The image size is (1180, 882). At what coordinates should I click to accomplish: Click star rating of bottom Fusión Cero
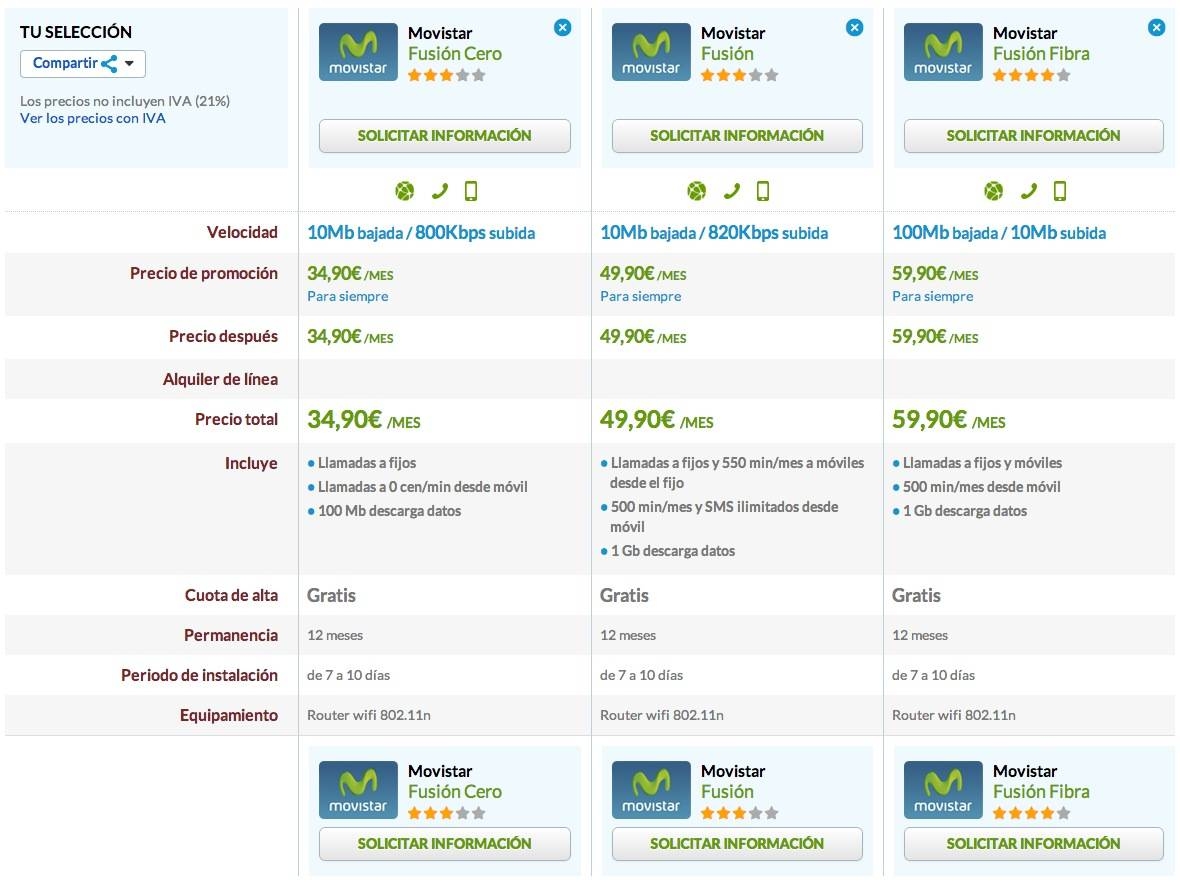(446, 814)
